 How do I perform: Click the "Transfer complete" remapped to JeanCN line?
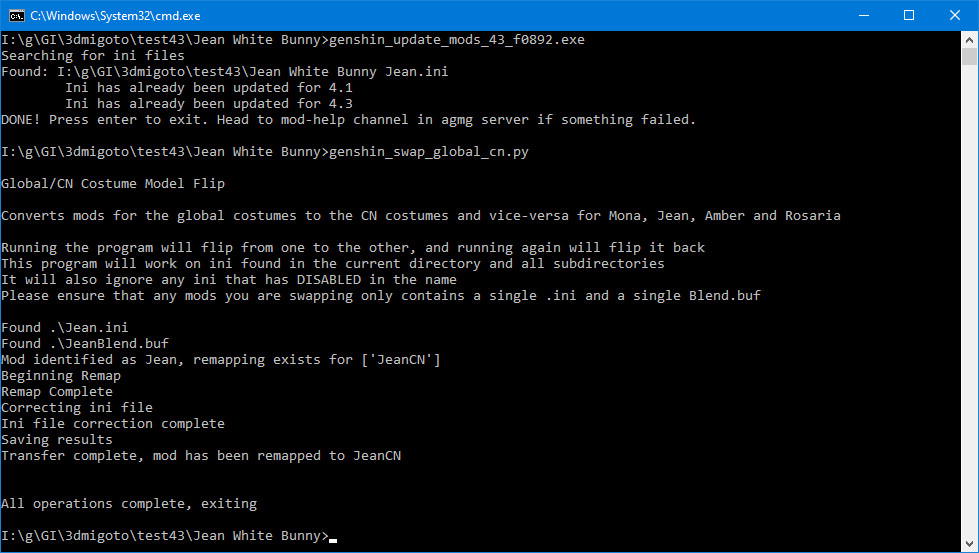pos(201,456)
